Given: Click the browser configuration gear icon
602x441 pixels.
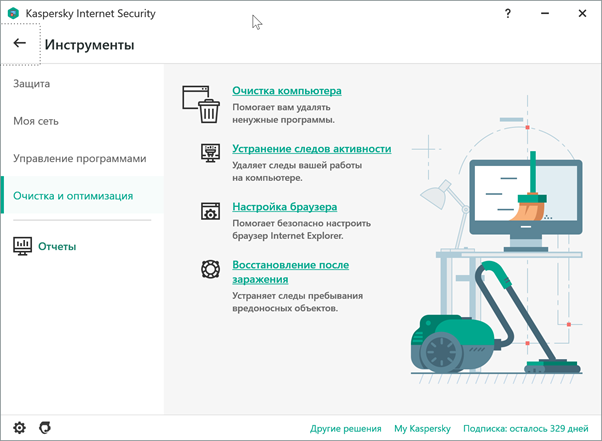Looking at the screenshot, I should [210, 211].
